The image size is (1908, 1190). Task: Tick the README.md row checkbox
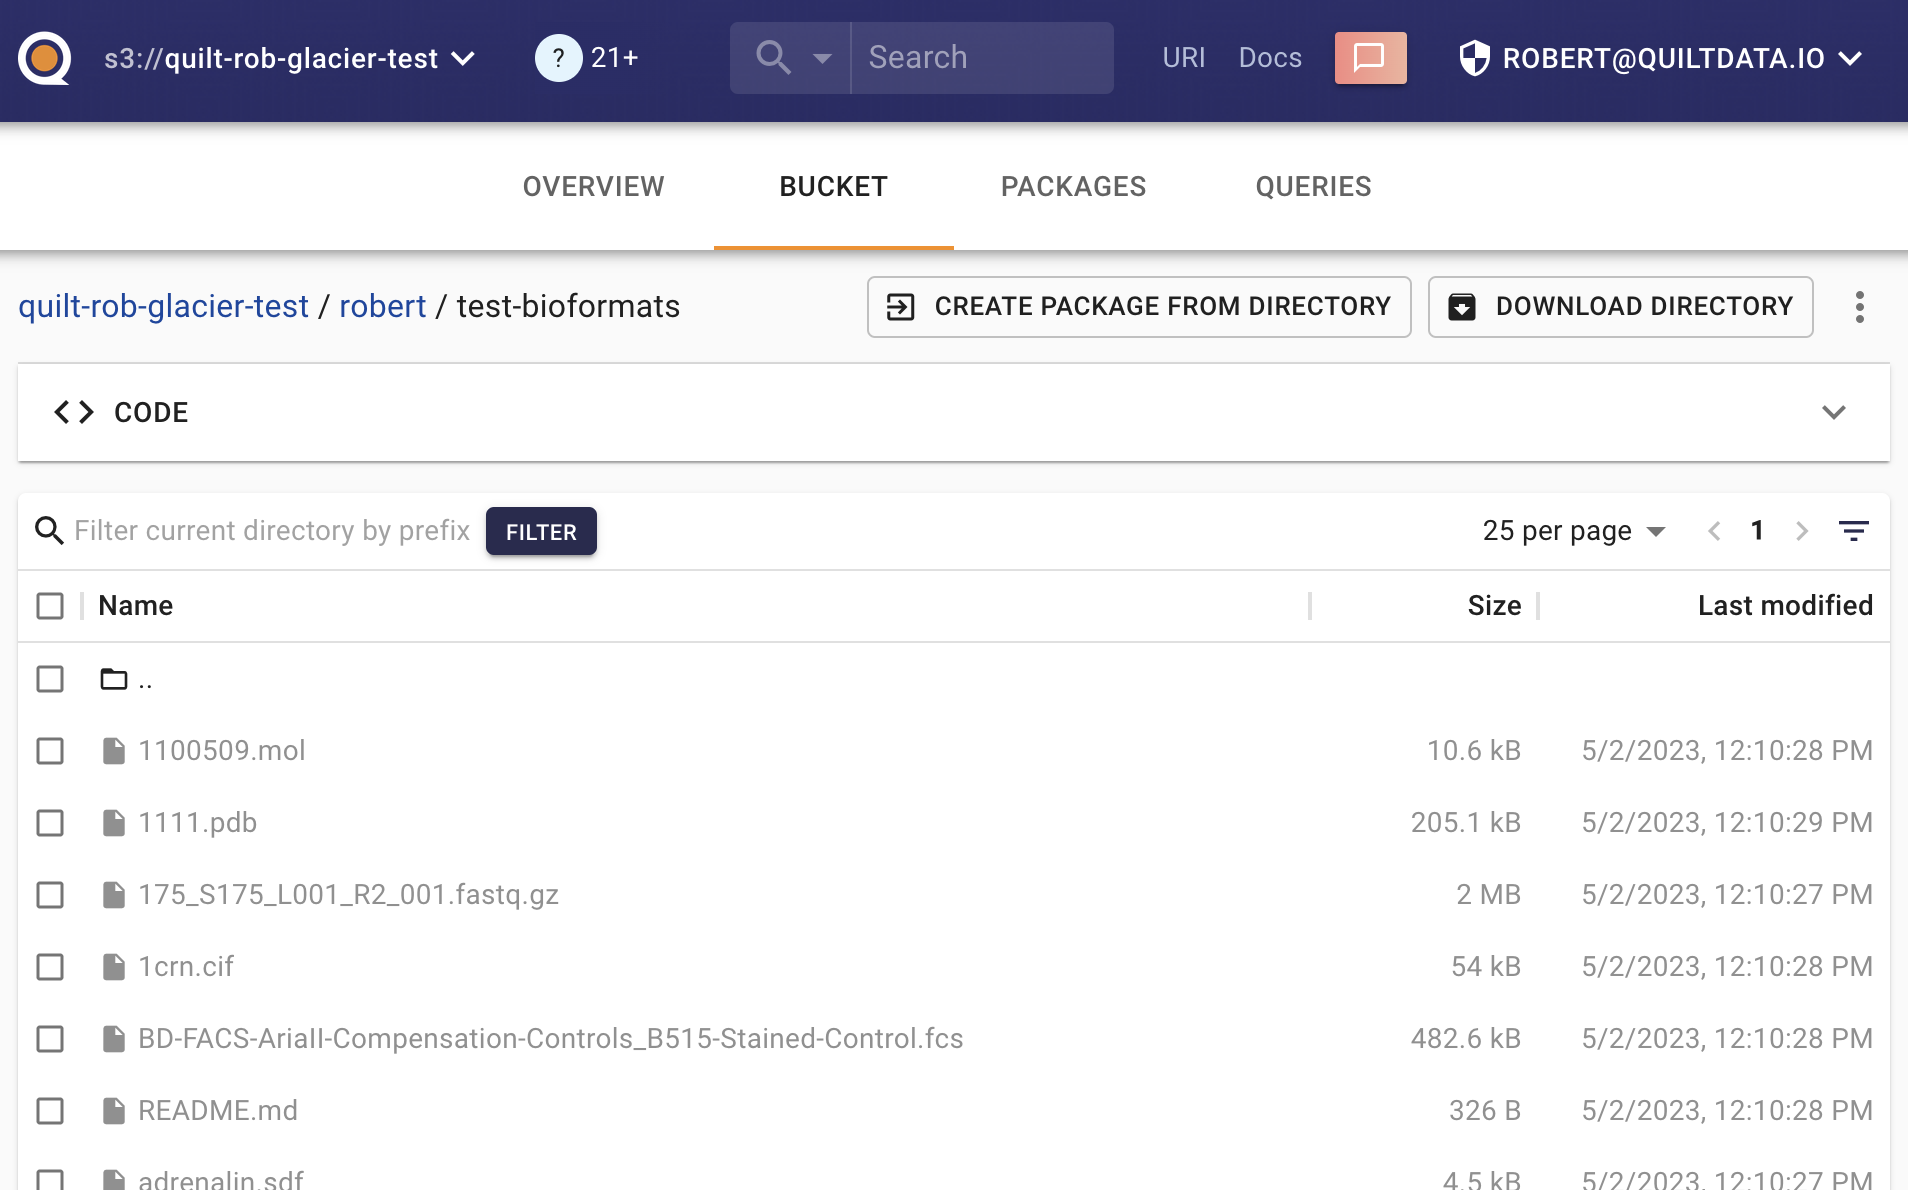point(50,1111)
